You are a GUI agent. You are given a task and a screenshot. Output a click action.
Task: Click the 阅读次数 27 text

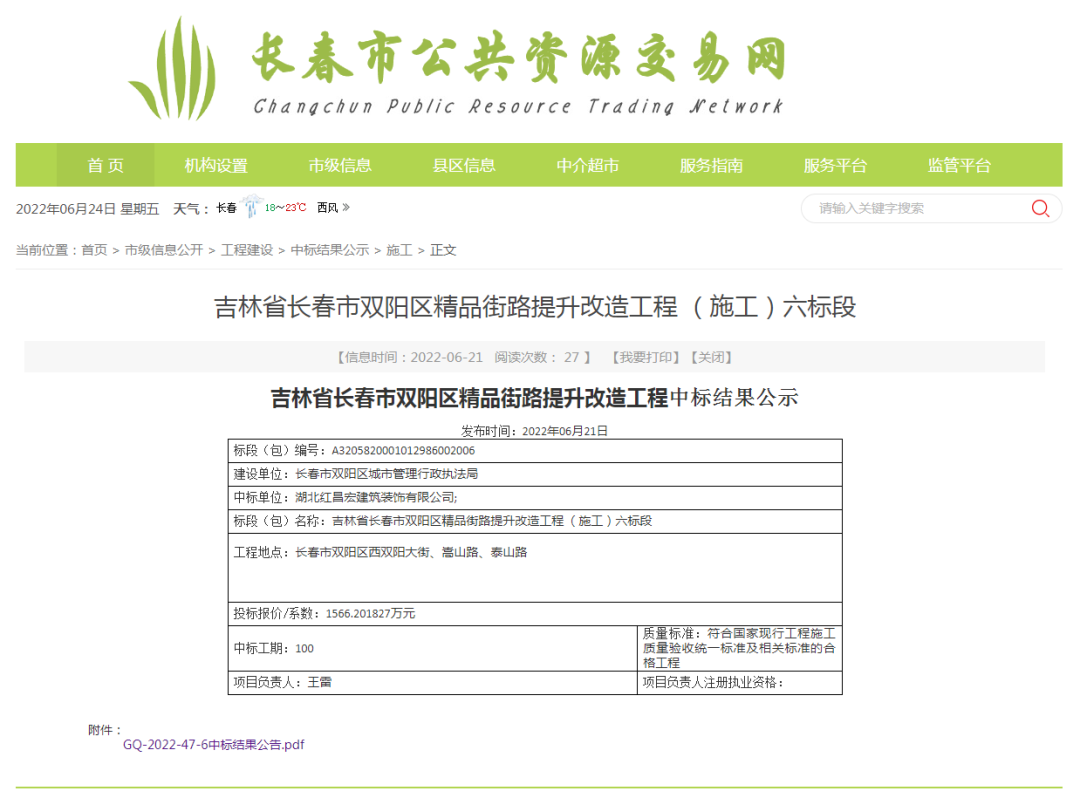537,357
